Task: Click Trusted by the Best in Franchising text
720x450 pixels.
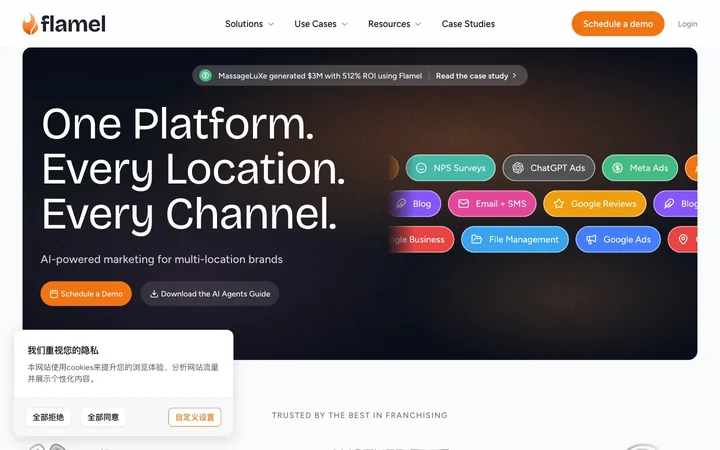Action: coord(360,415)
